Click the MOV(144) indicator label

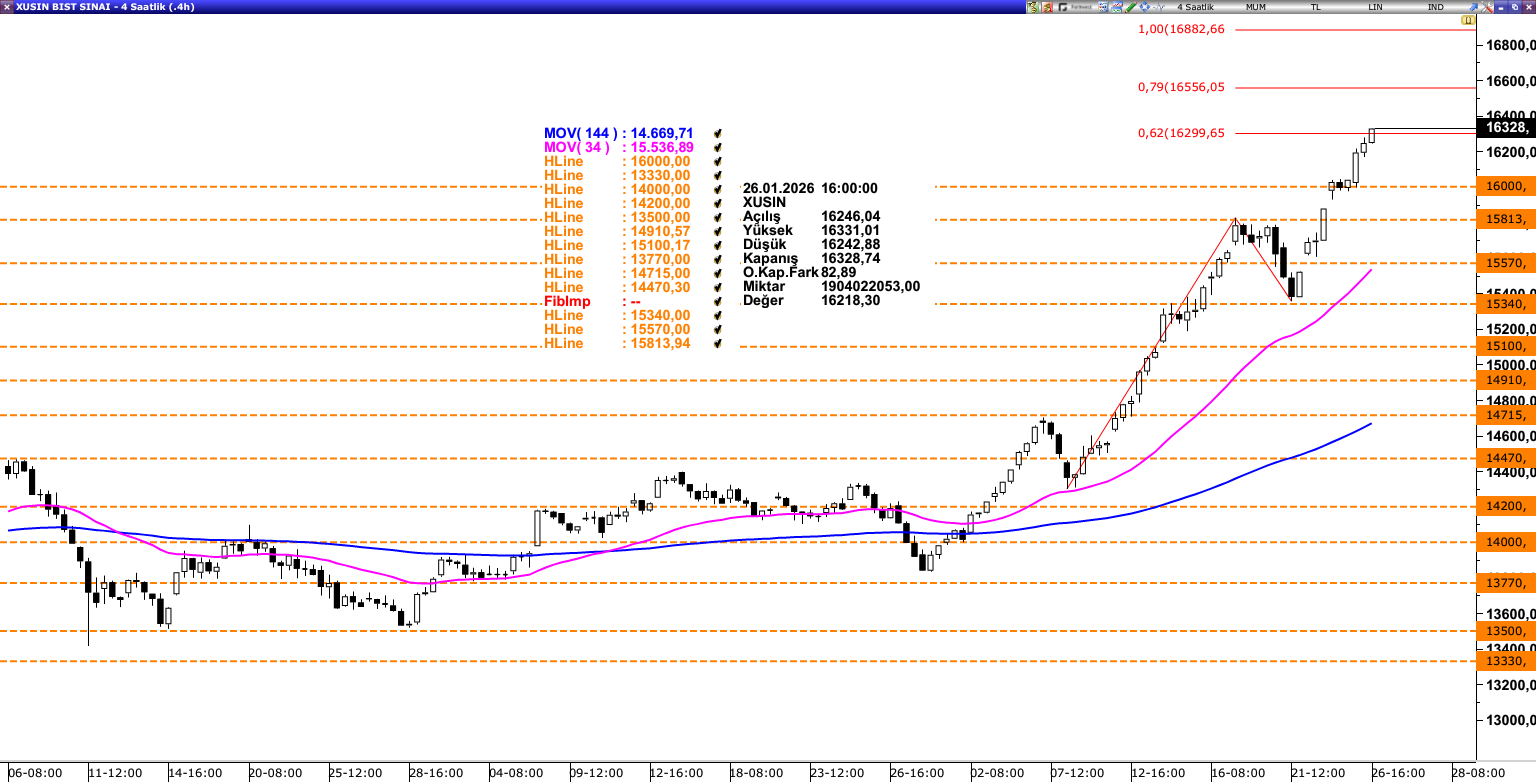pos(580,133)
